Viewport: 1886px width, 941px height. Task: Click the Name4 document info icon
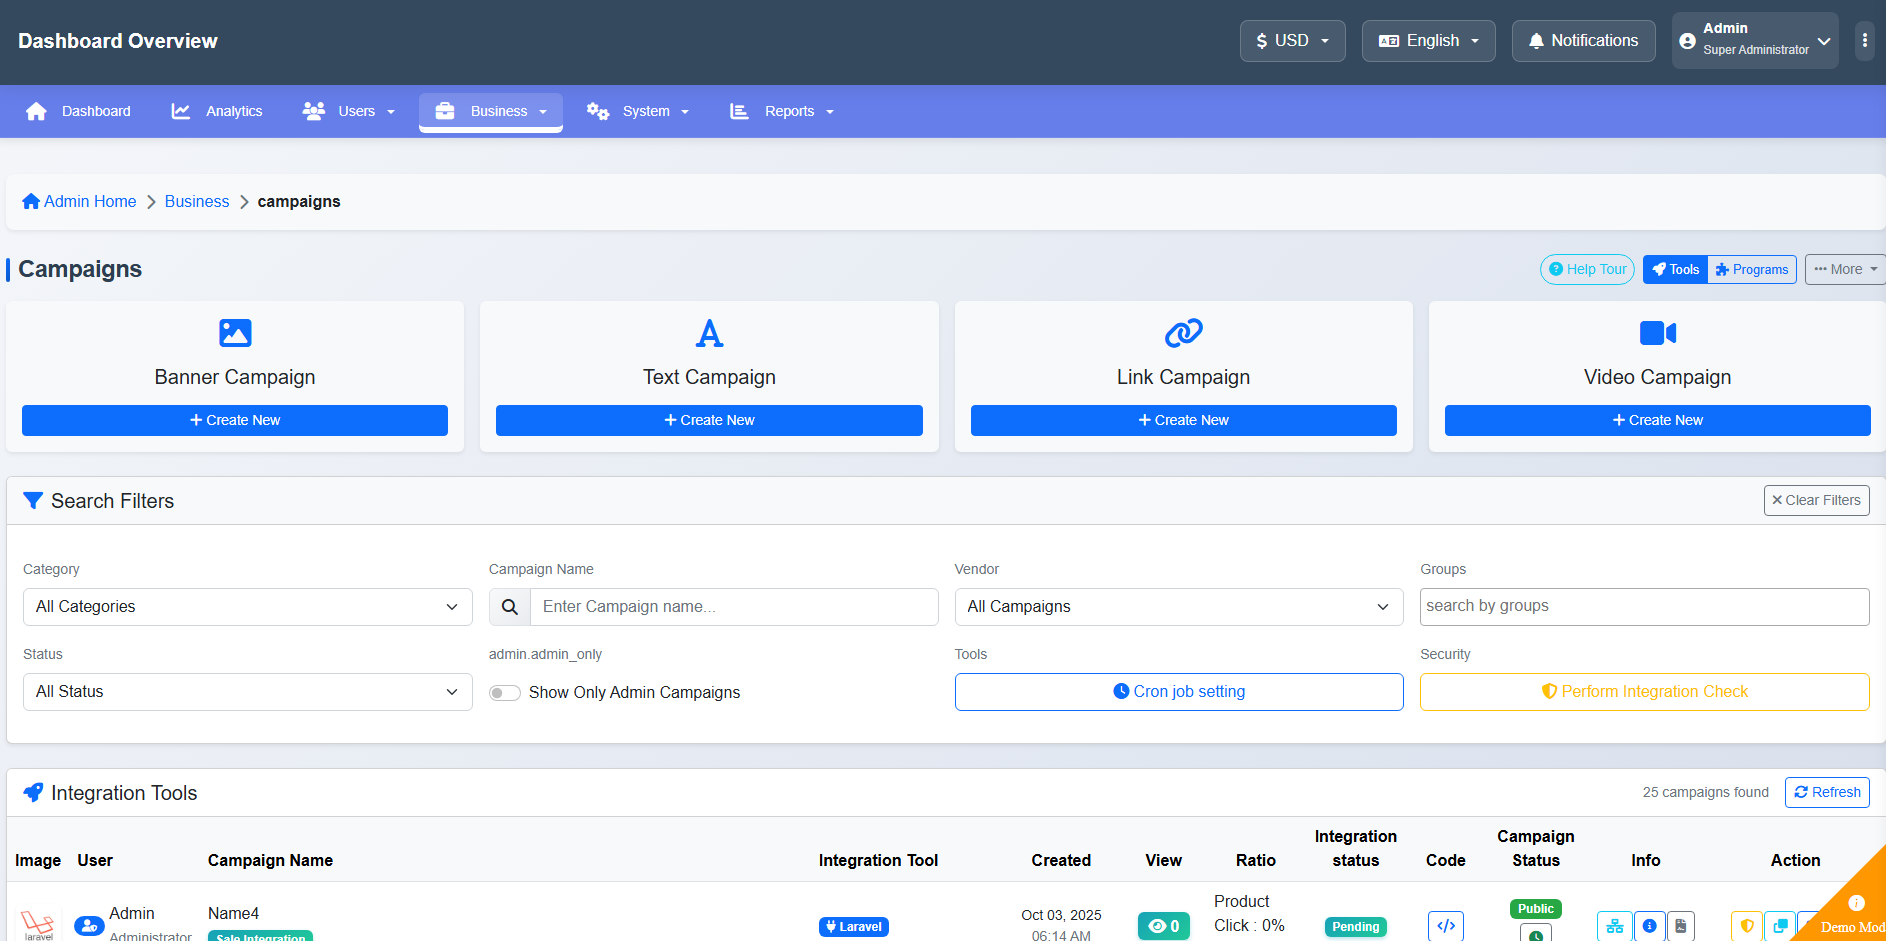[x=1681, y=926]
